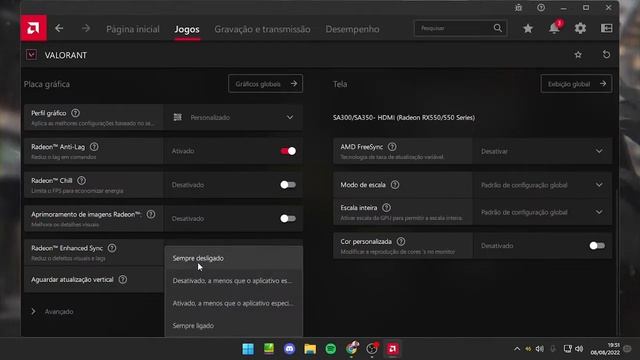Open the Modo de escala dropdown
Viewport: 640px width, 360px height.
542,185
